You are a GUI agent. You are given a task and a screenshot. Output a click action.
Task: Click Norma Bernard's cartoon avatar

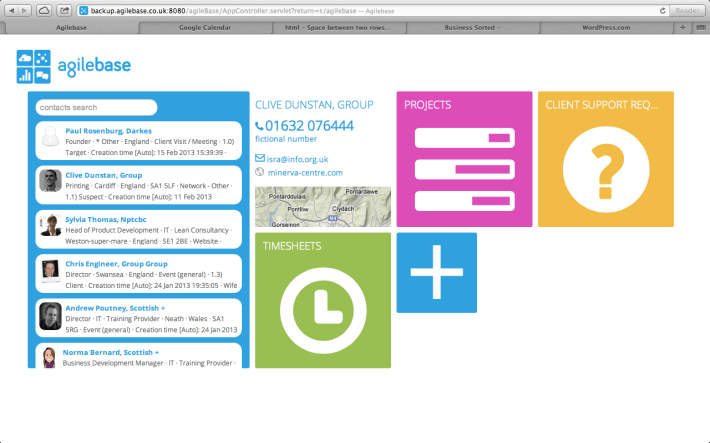click(49, 357)
